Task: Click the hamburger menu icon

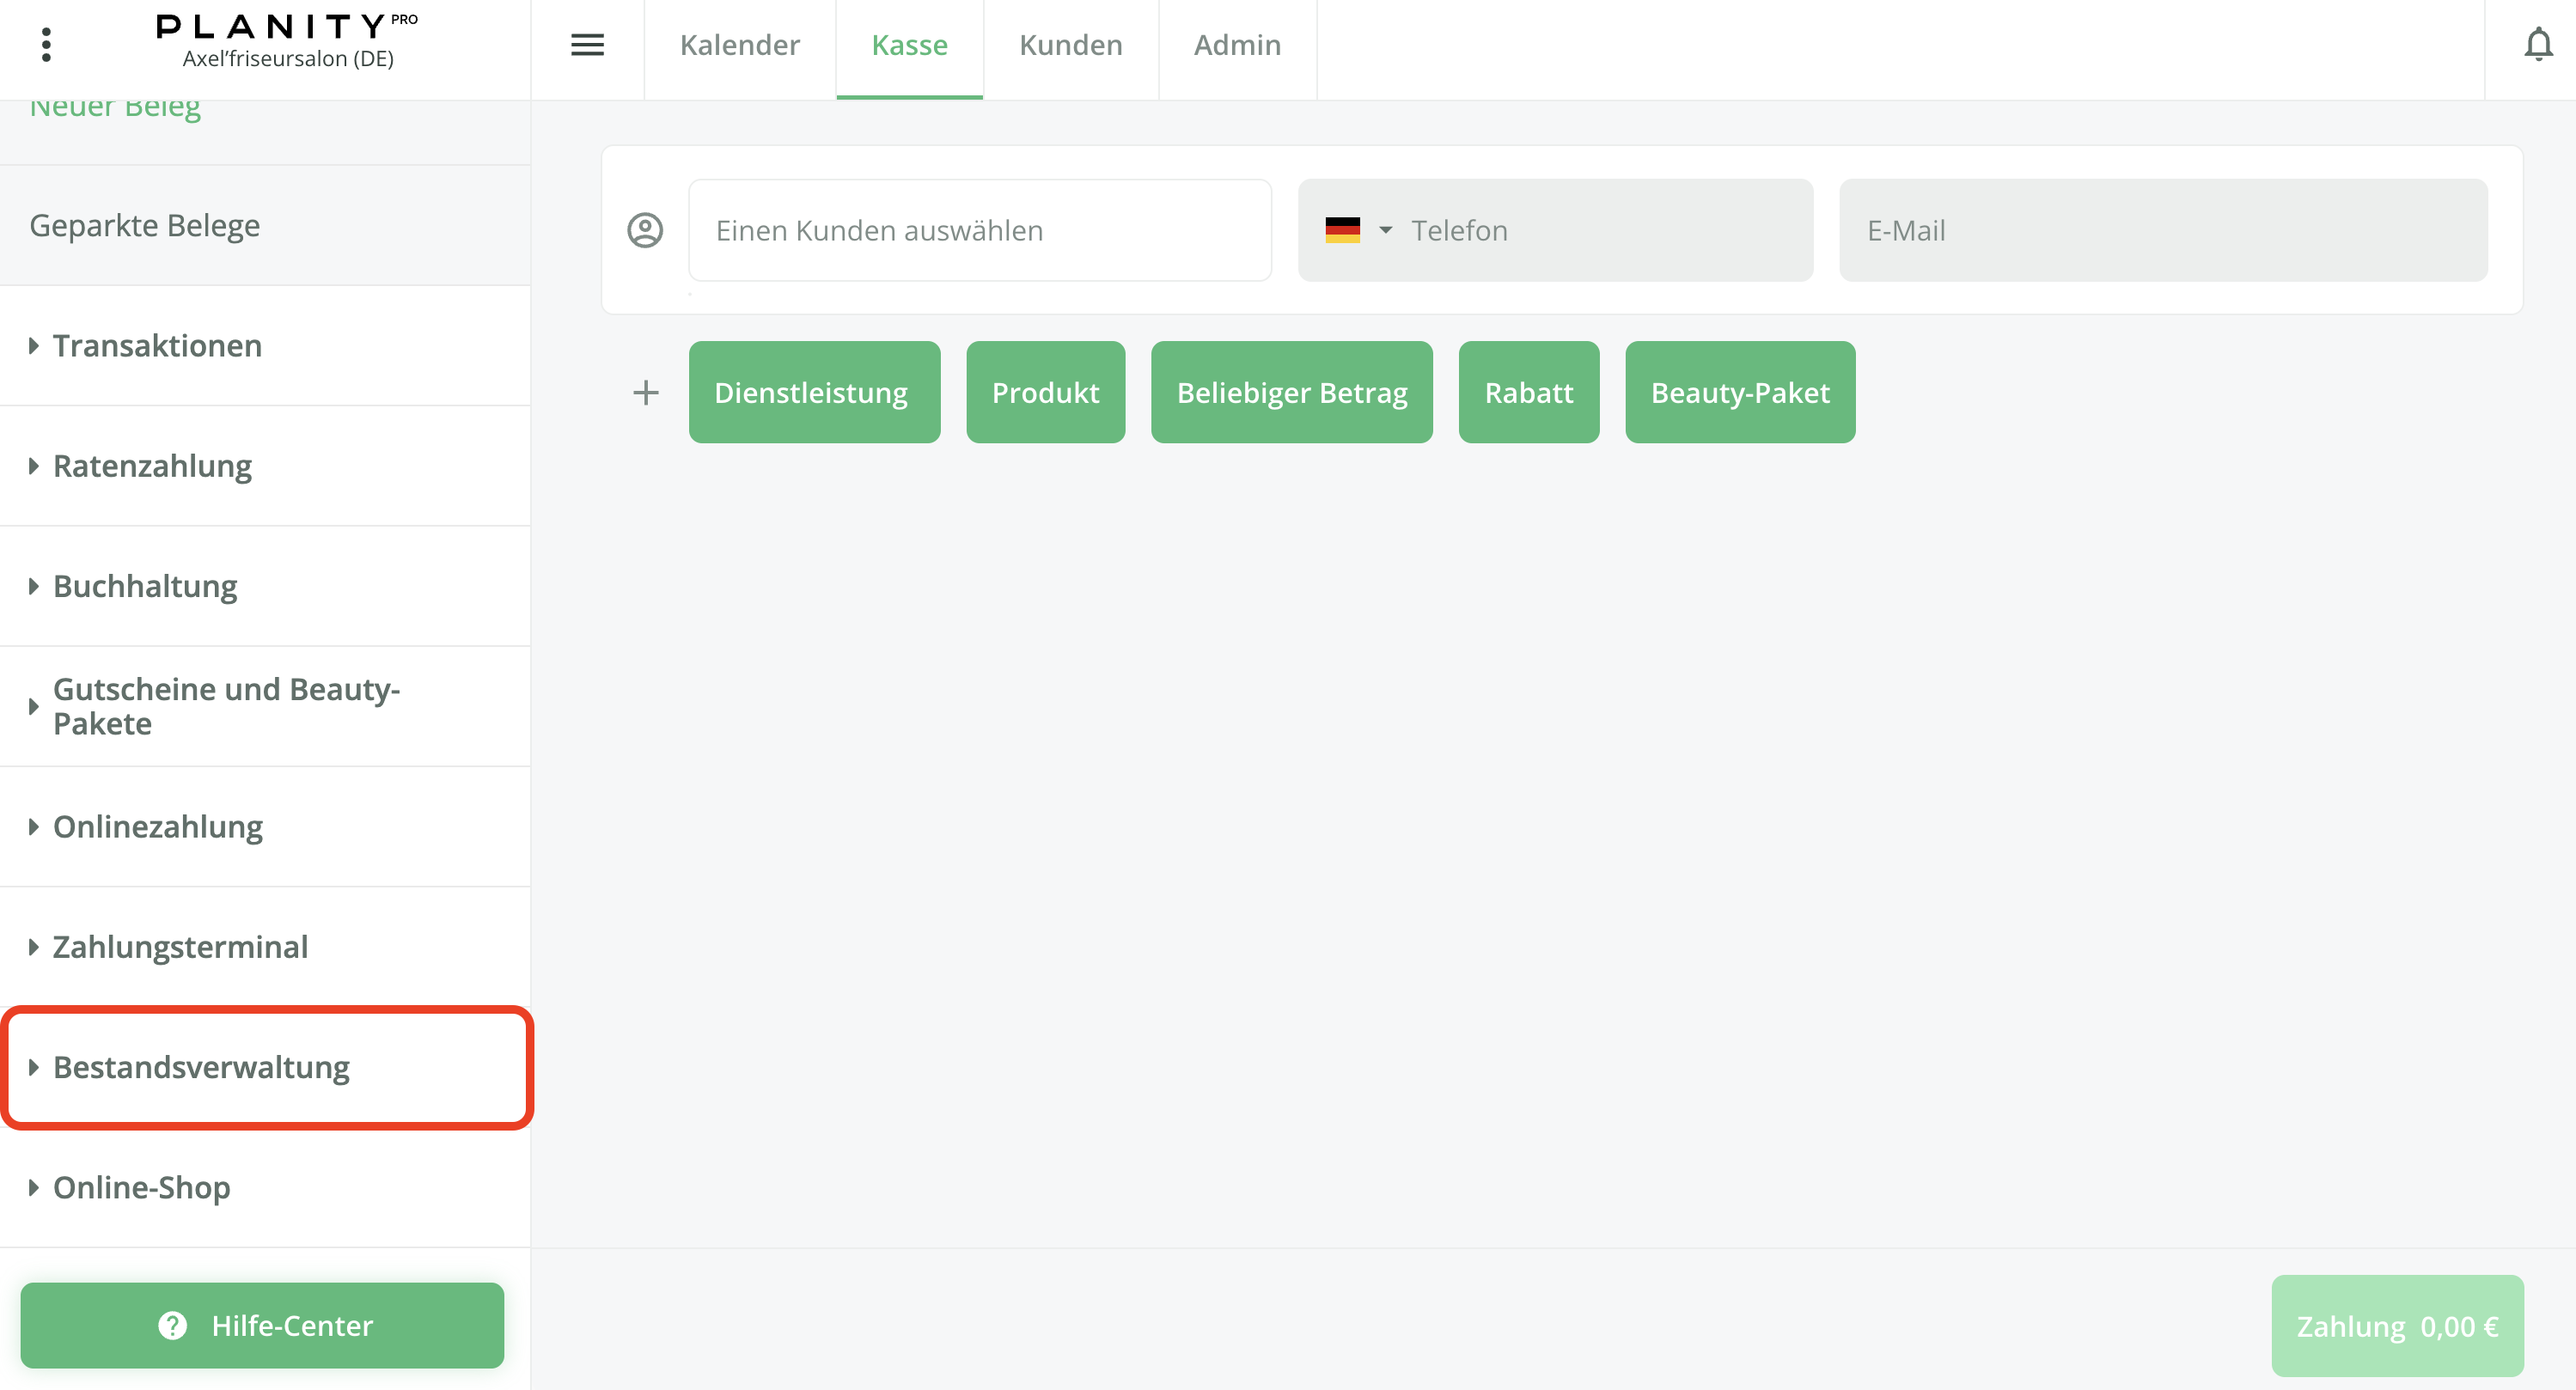Action: (587, 45)
